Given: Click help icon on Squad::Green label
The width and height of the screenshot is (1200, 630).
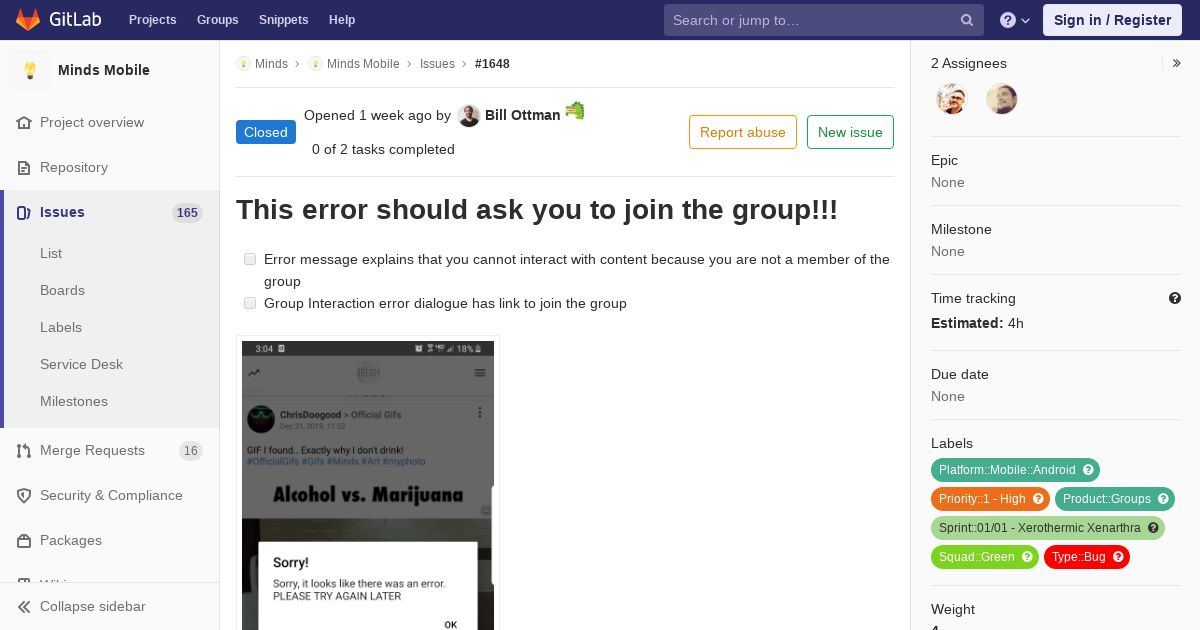Looking at the screenshot, I should click(1027, 557).
